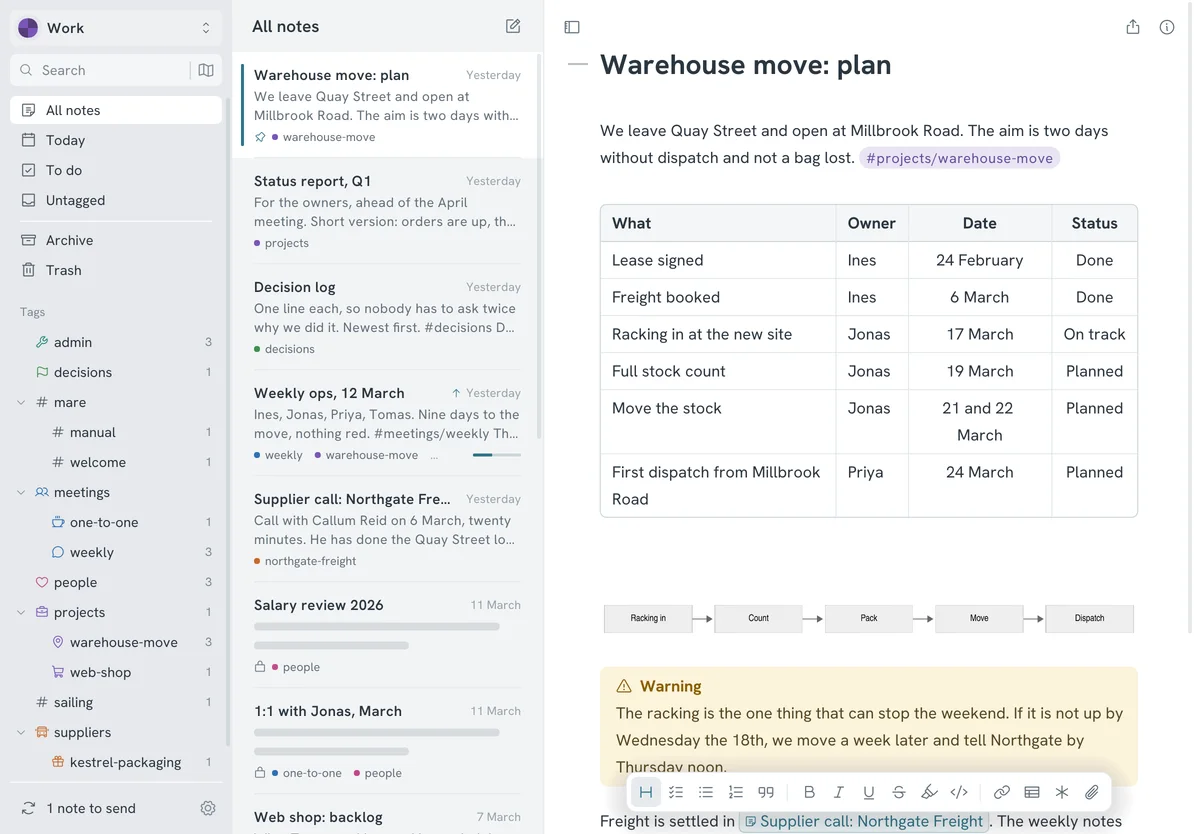This screenshot has width=1194, height=834.
Task: Follow the #projects/warehouse-move tag link
Action: point(959,158)
